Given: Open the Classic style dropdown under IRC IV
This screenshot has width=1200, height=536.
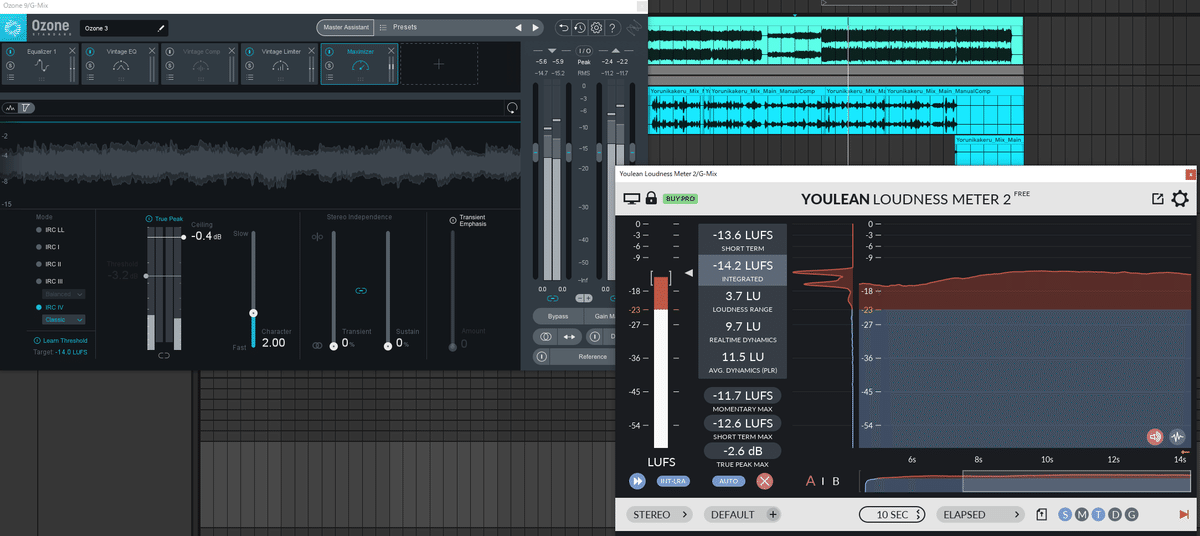Looking at the screenshot, I should pyautogui.click(x=64, y=320).
